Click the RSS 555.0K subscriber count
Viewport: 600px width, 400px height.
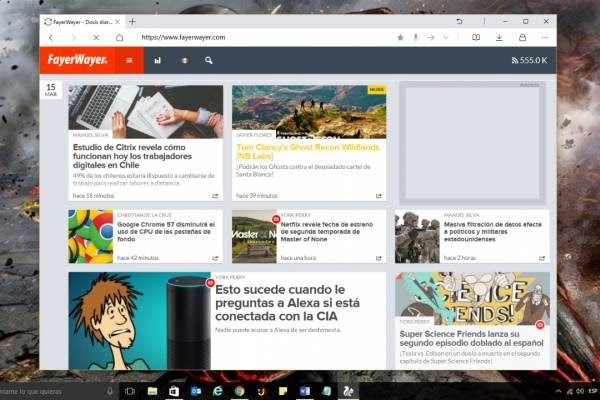(529, 60)
